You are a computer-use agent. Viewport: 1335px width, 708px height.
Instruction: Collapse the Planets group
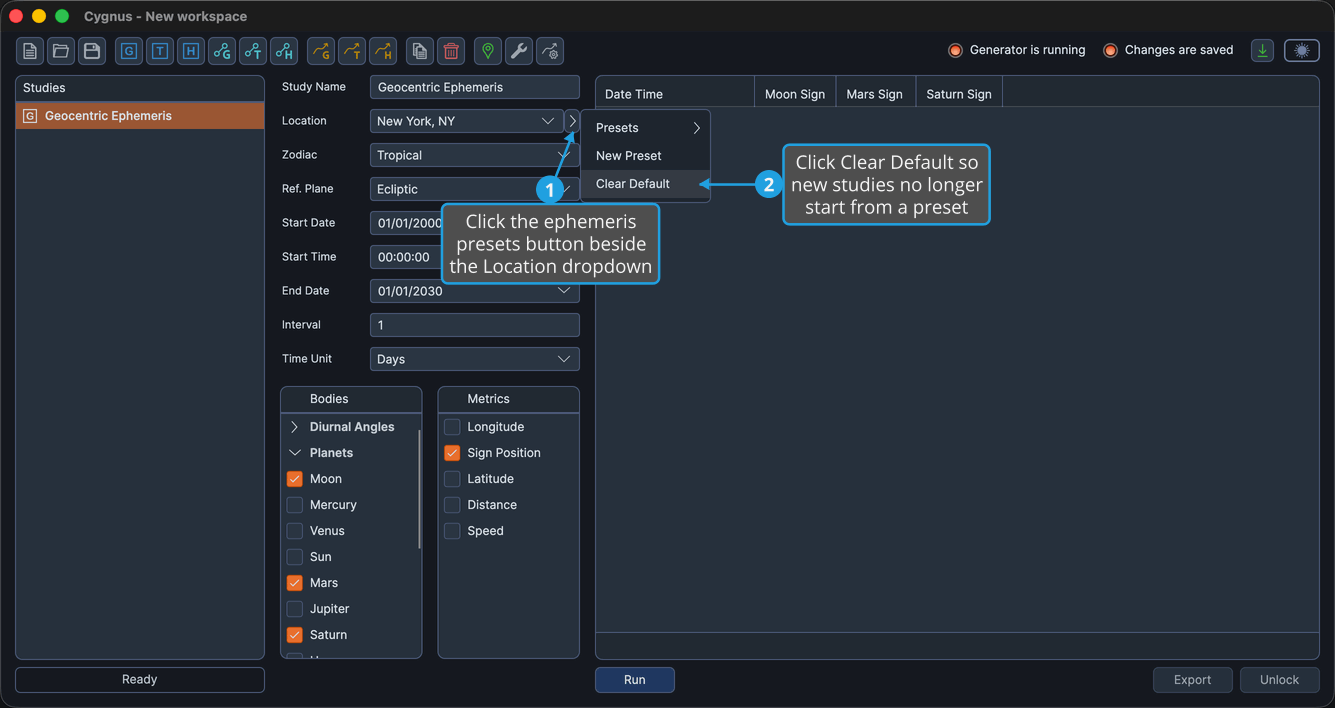(x=295, y=453)
